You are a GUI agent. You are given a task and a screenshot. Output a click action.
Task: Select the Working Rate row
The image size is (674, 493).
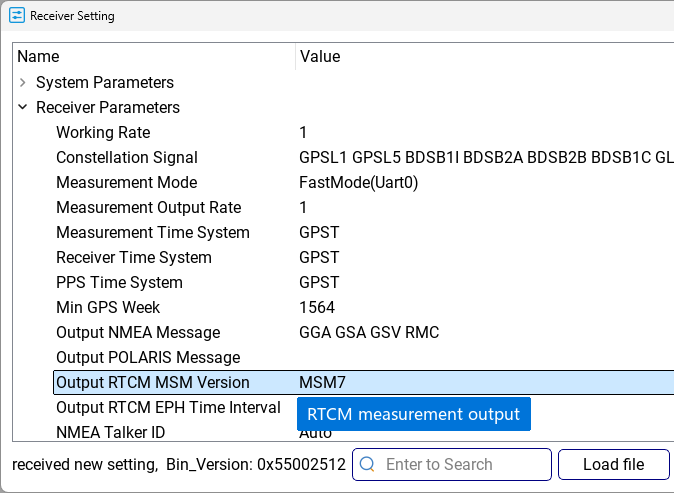click(364, 132)
